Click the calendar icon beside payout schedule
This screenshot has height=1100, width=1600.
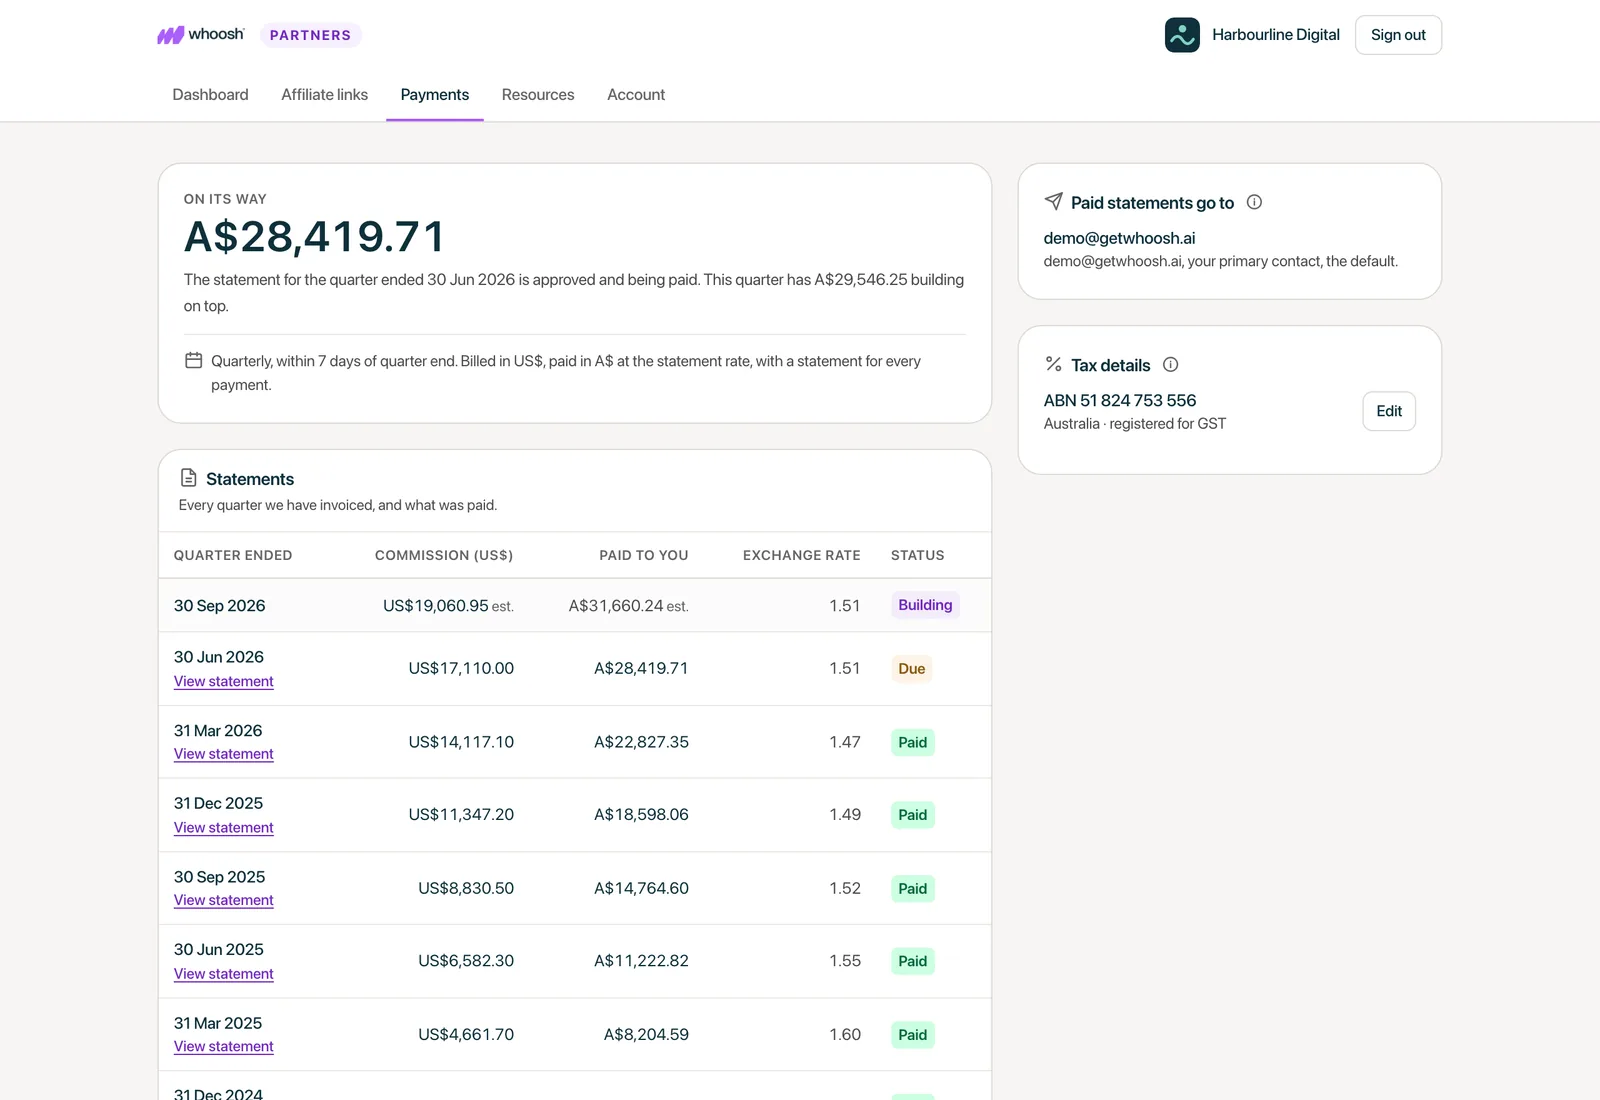tap(194, 361)
